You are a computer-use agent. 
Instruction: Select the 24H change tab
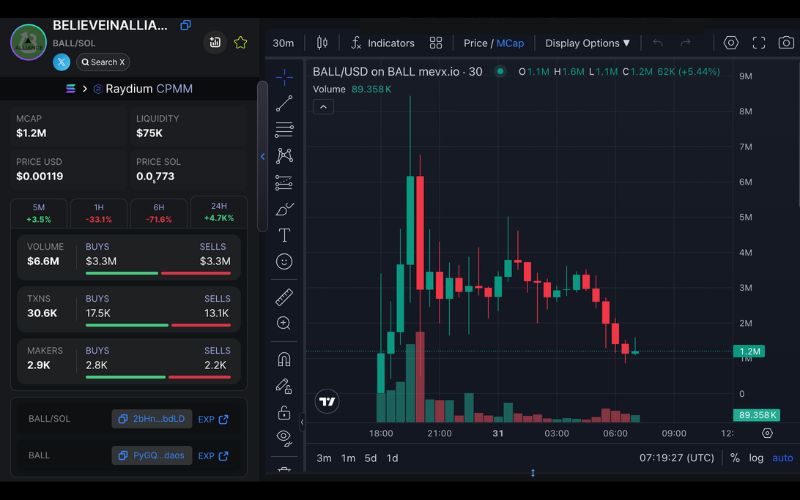pyautogui.click(x=219, y=212)
